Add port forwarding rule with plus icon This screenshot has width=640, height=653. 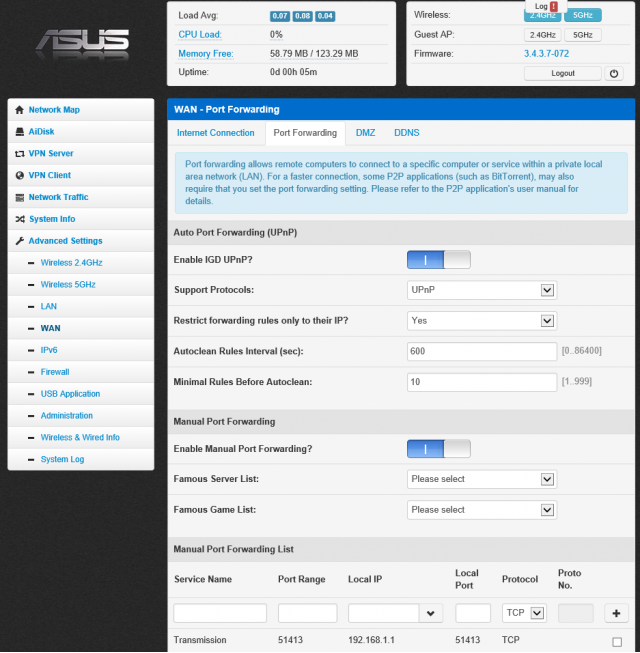616,613
